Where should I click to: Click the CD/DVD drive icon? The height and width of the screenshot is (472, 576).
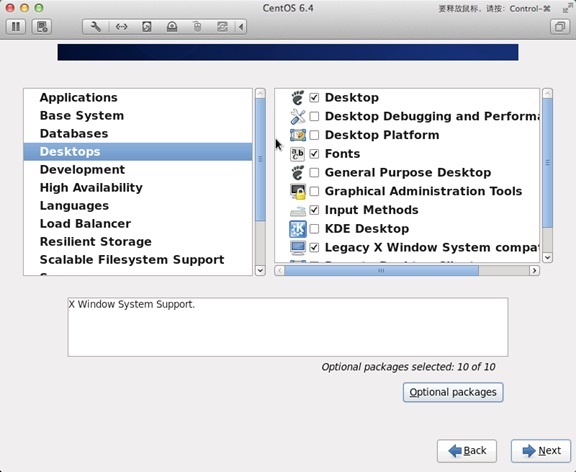point(172,27)
